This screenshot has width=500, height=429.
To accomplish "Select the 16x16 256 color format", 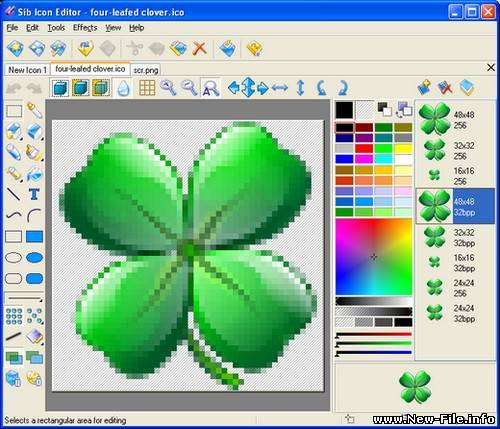I will click(x=454, y=176).
